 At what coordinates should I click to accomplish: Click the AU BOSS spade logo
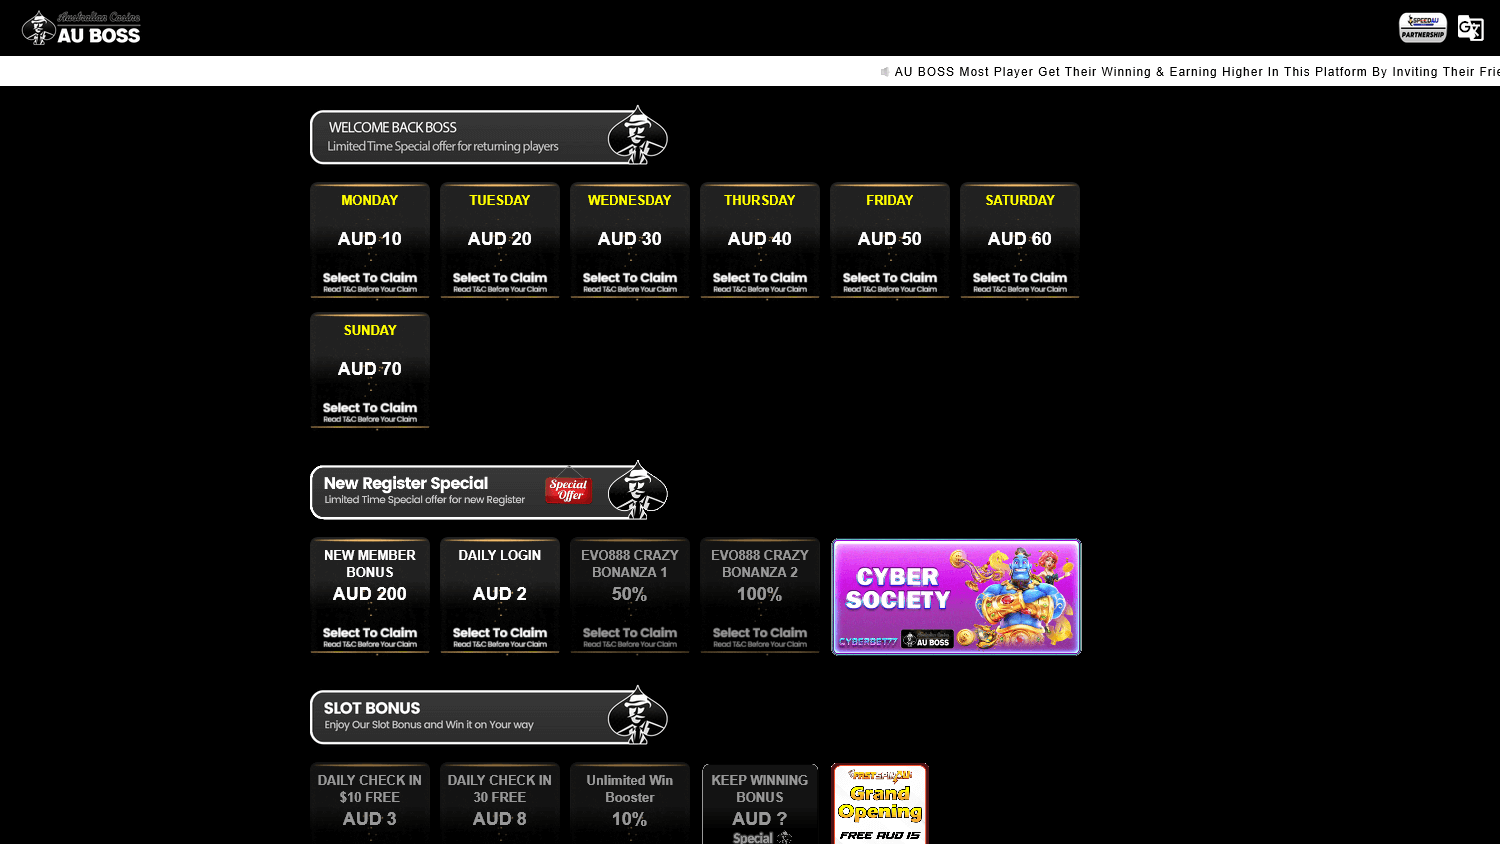pos(40,27)
